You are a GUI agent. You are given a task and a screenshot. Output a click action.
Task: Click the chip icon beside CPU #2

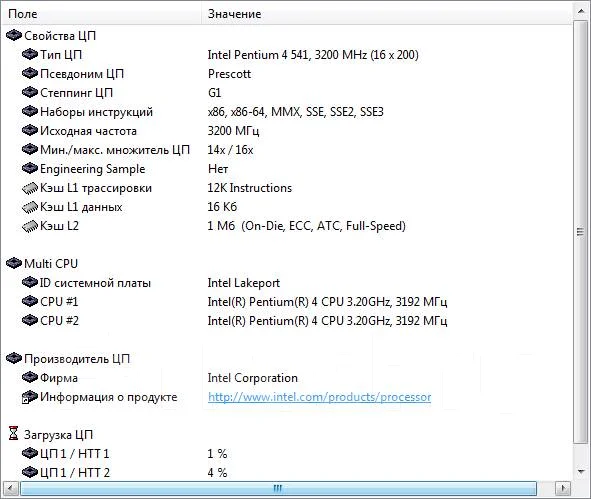30,320
